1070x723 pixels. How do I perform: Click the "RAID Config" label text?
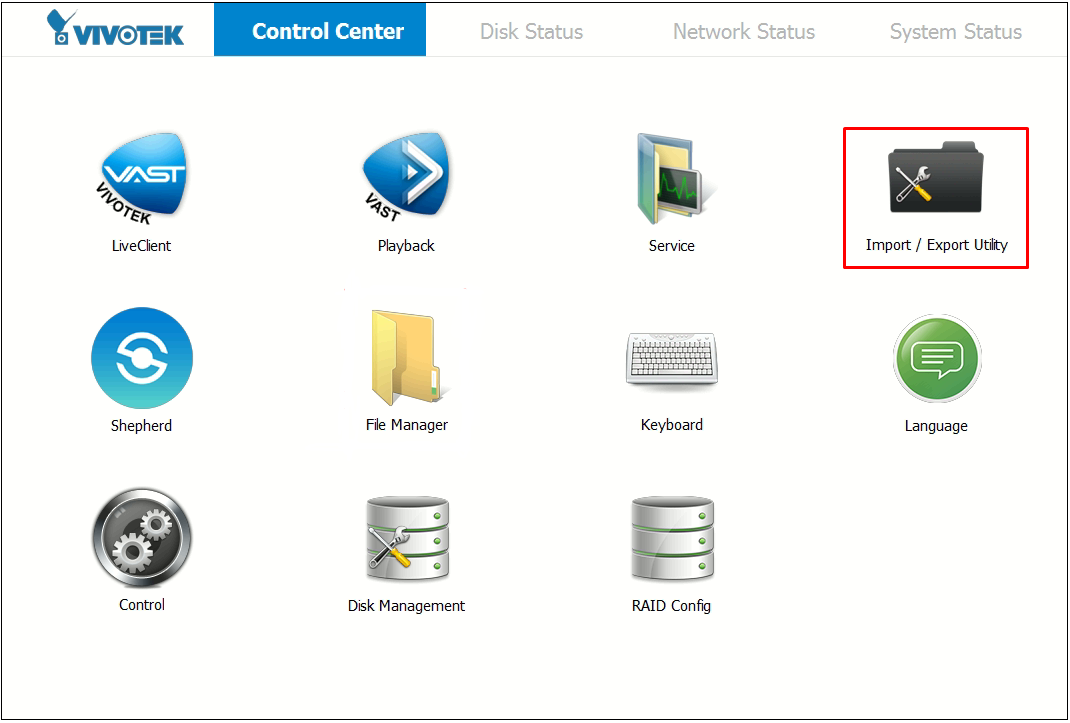coord(671,606)
